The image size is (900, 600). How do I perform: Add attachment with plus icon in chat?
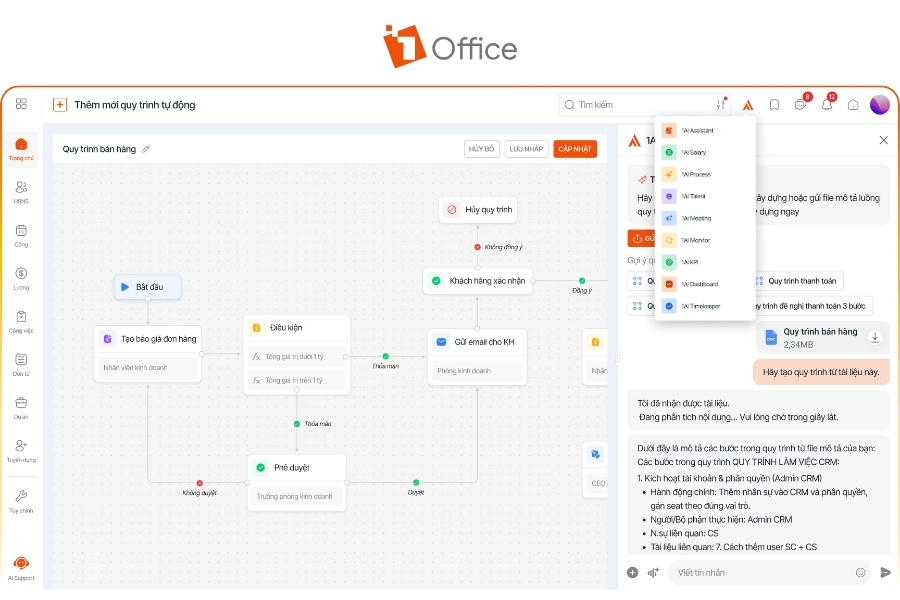point(633,572)
